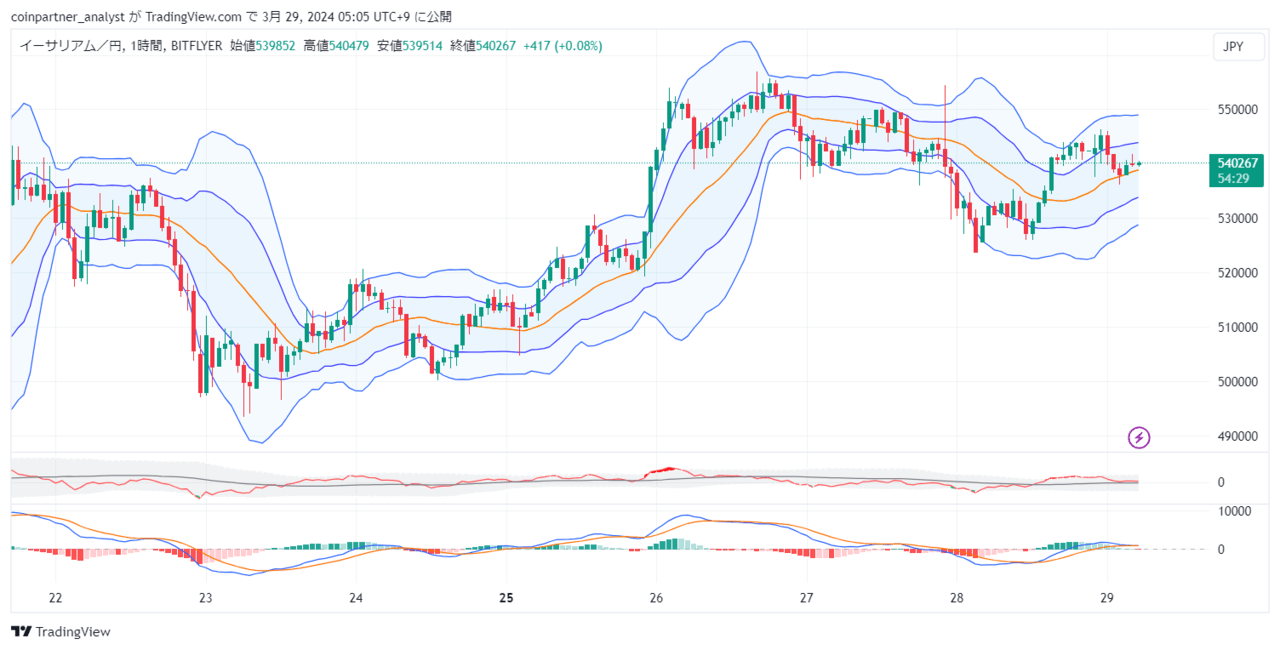Click the 始値 539852 open price value
1280x650 pixels.
(x=273, y=46)
